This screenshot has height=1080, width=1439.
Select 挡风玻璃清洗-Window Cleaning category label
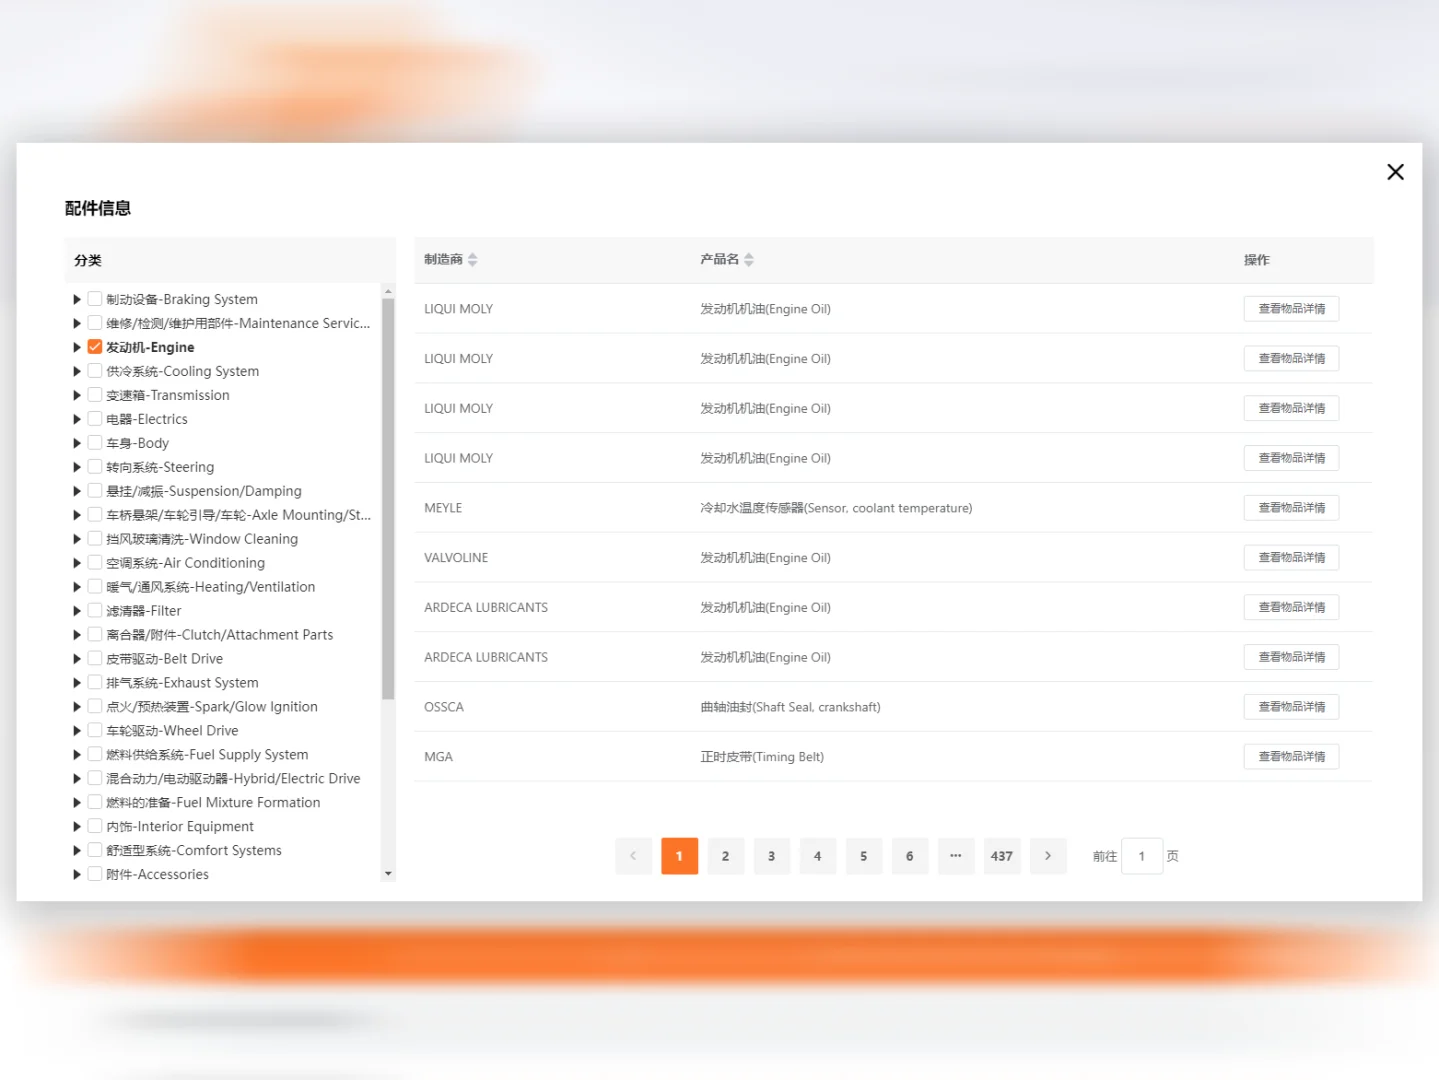pos(202,539)
